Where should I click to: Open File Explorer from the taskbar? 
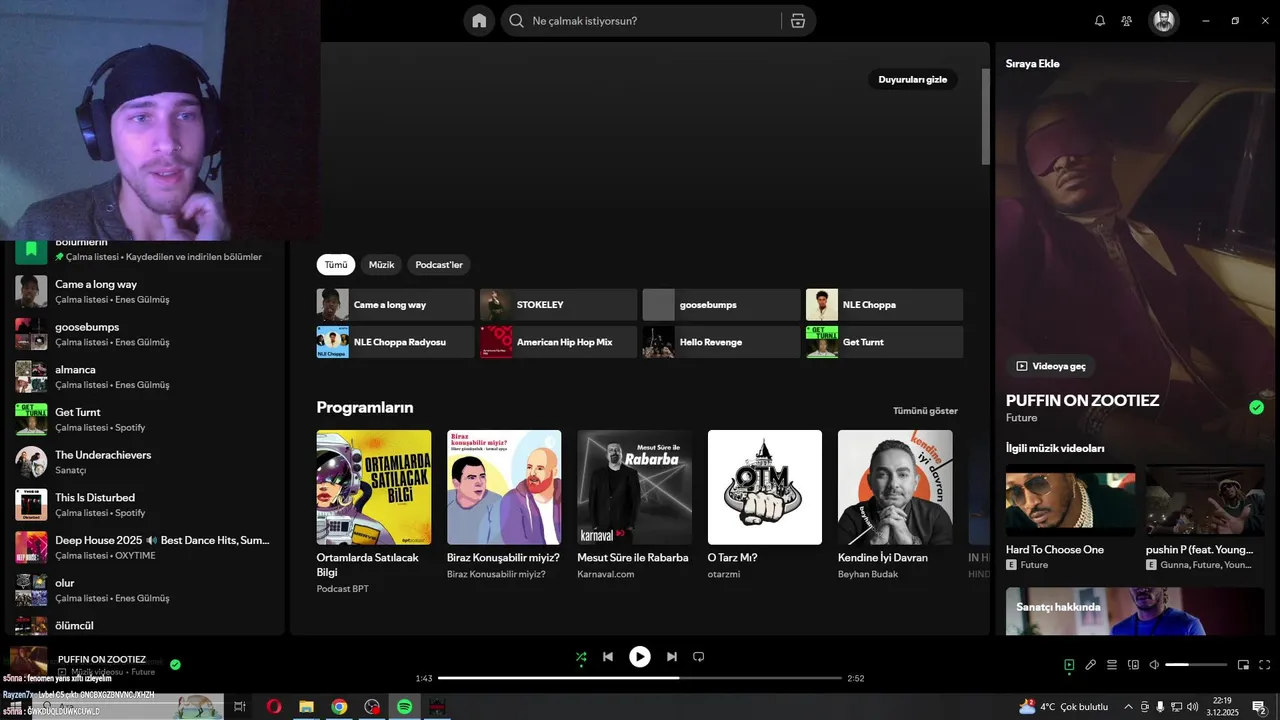tap(307, 707)
